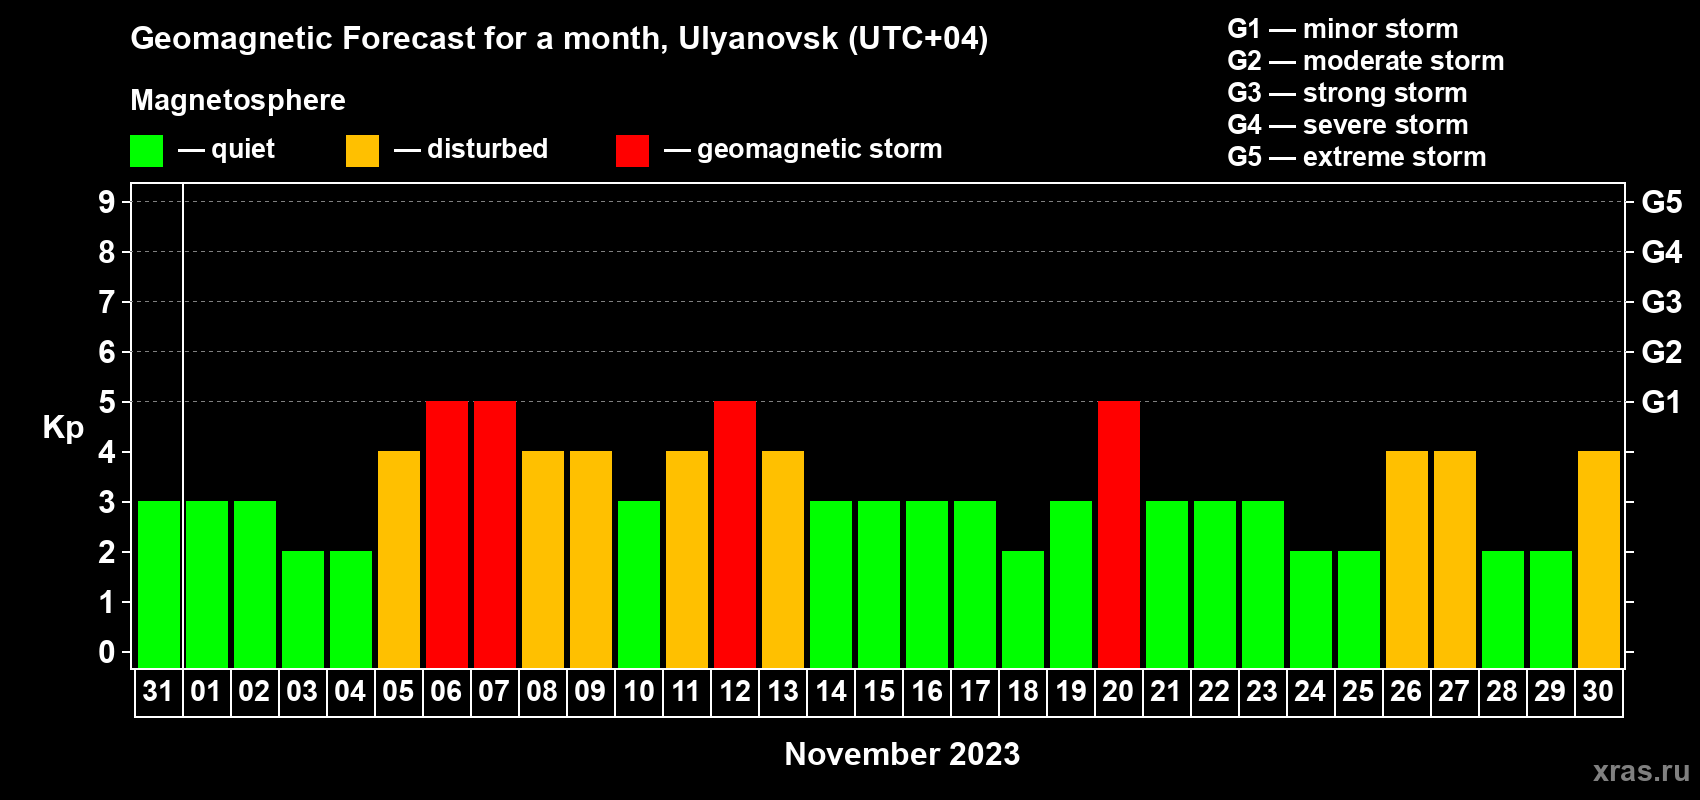This screenshot has height=800, width=1700.
Task: Click the green bar for day 01
Action: click(x=207, y=584)
